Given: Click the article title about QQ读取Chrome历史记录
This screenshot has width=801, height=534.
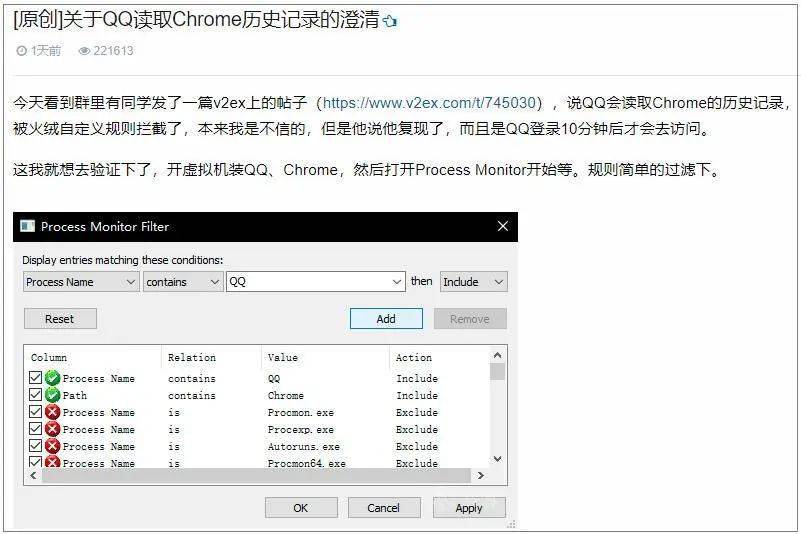Looking at the screenshot, I should click(x=196, y=19).
